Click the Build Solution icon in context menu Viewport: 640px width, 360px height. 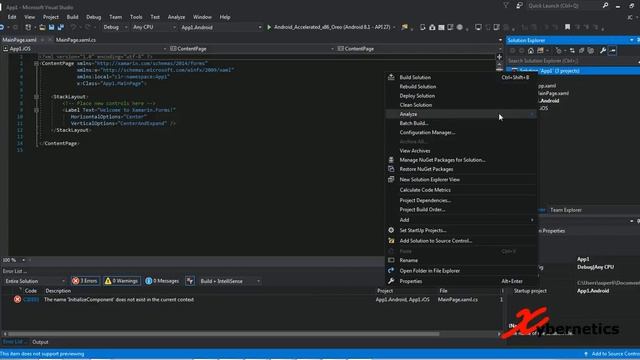point(391,77)
